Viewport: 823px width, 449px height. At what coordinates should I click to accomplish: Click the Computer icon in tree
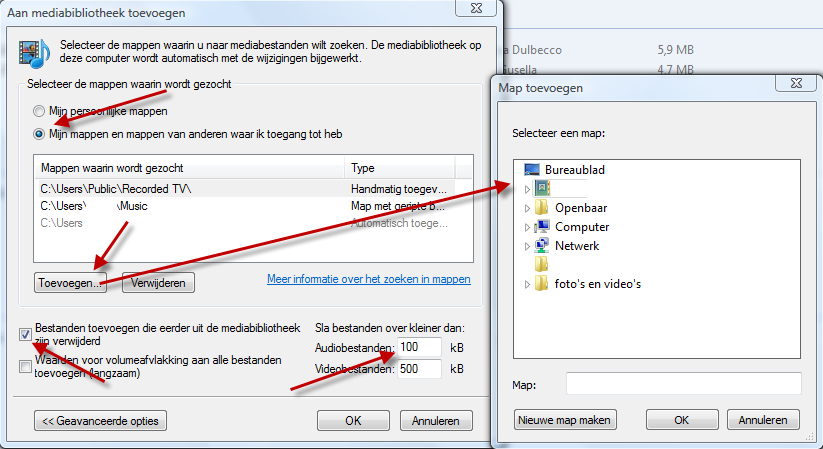point(542,227)
